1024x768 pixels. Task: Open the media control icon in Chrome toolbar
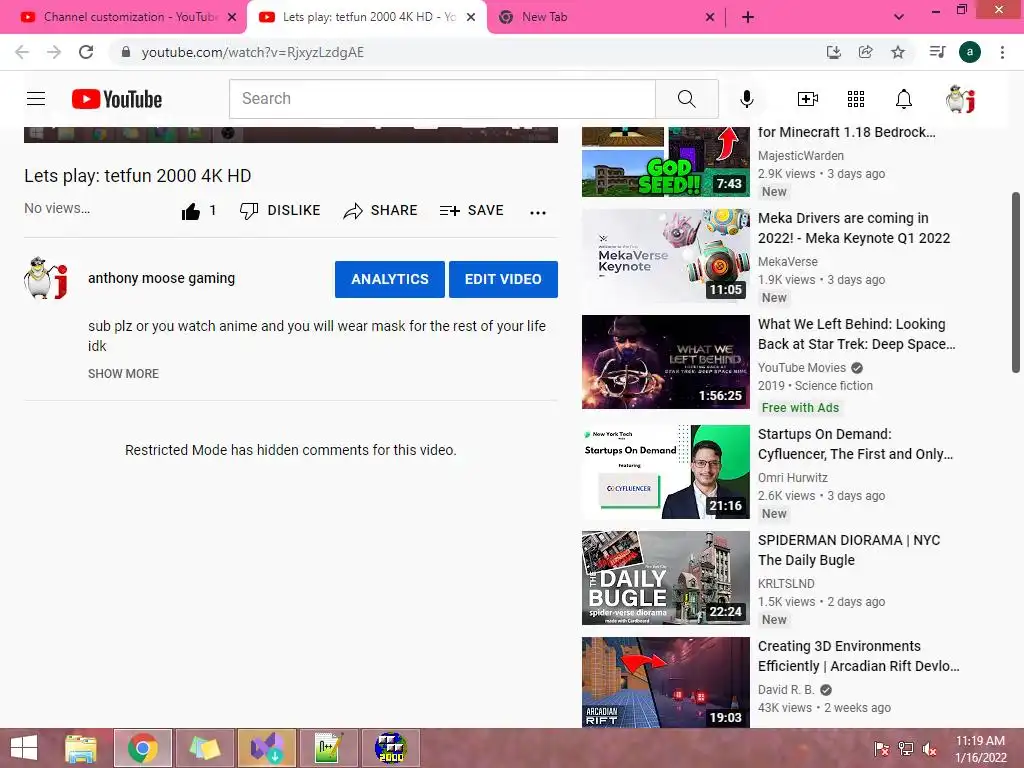click(937, 52)
